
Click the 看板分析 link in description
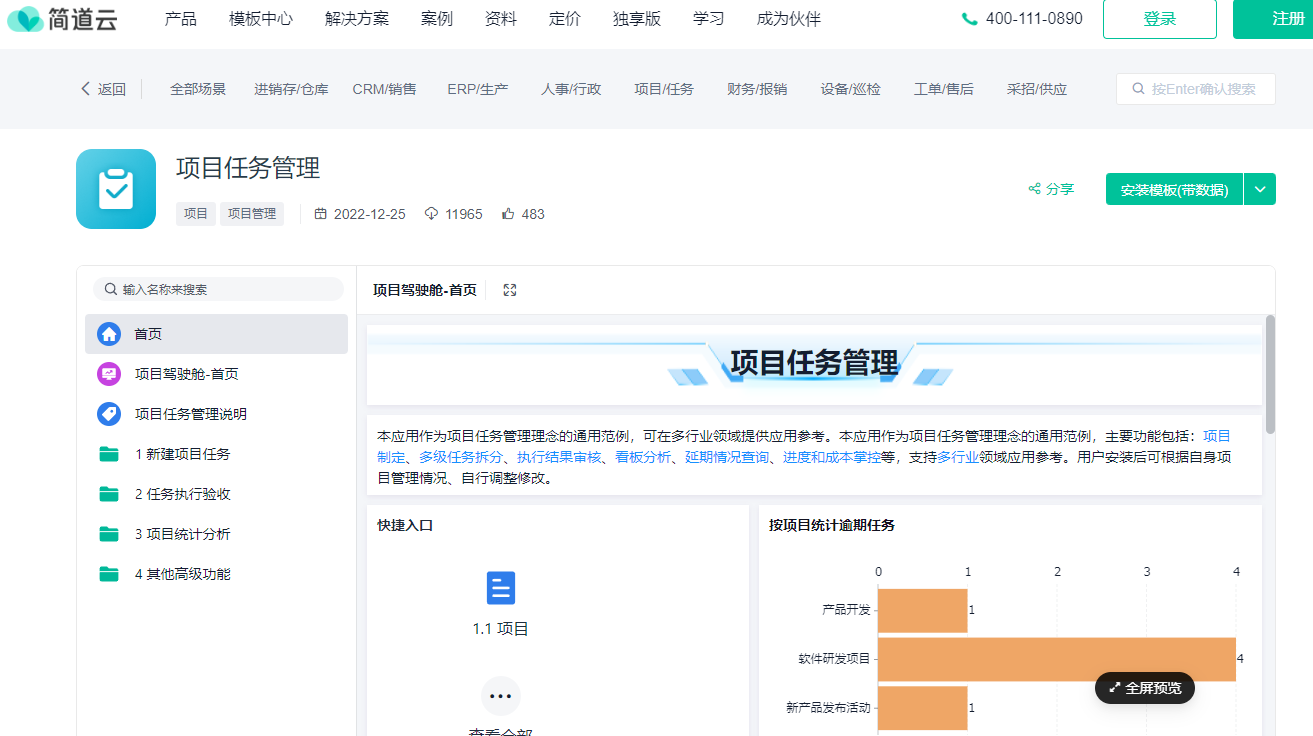(643, 457)
